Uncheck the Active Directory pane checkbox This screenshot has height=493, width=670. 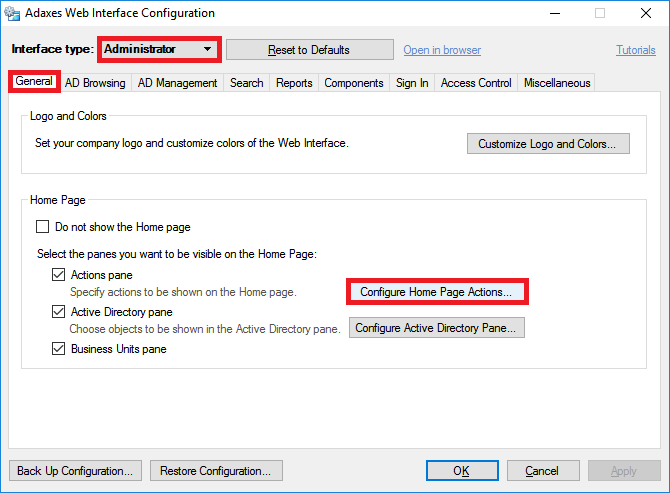coord(59,312)
